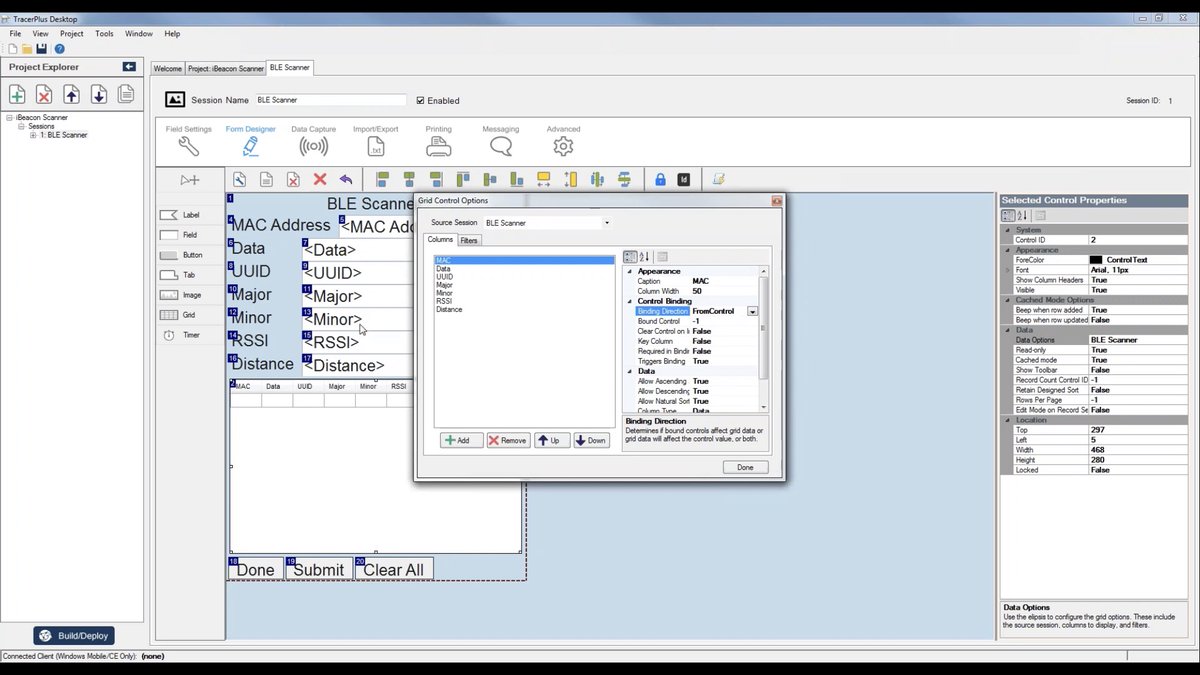Open help via the blue question mark icon
Screen dimensions: 1200x675
59,48
